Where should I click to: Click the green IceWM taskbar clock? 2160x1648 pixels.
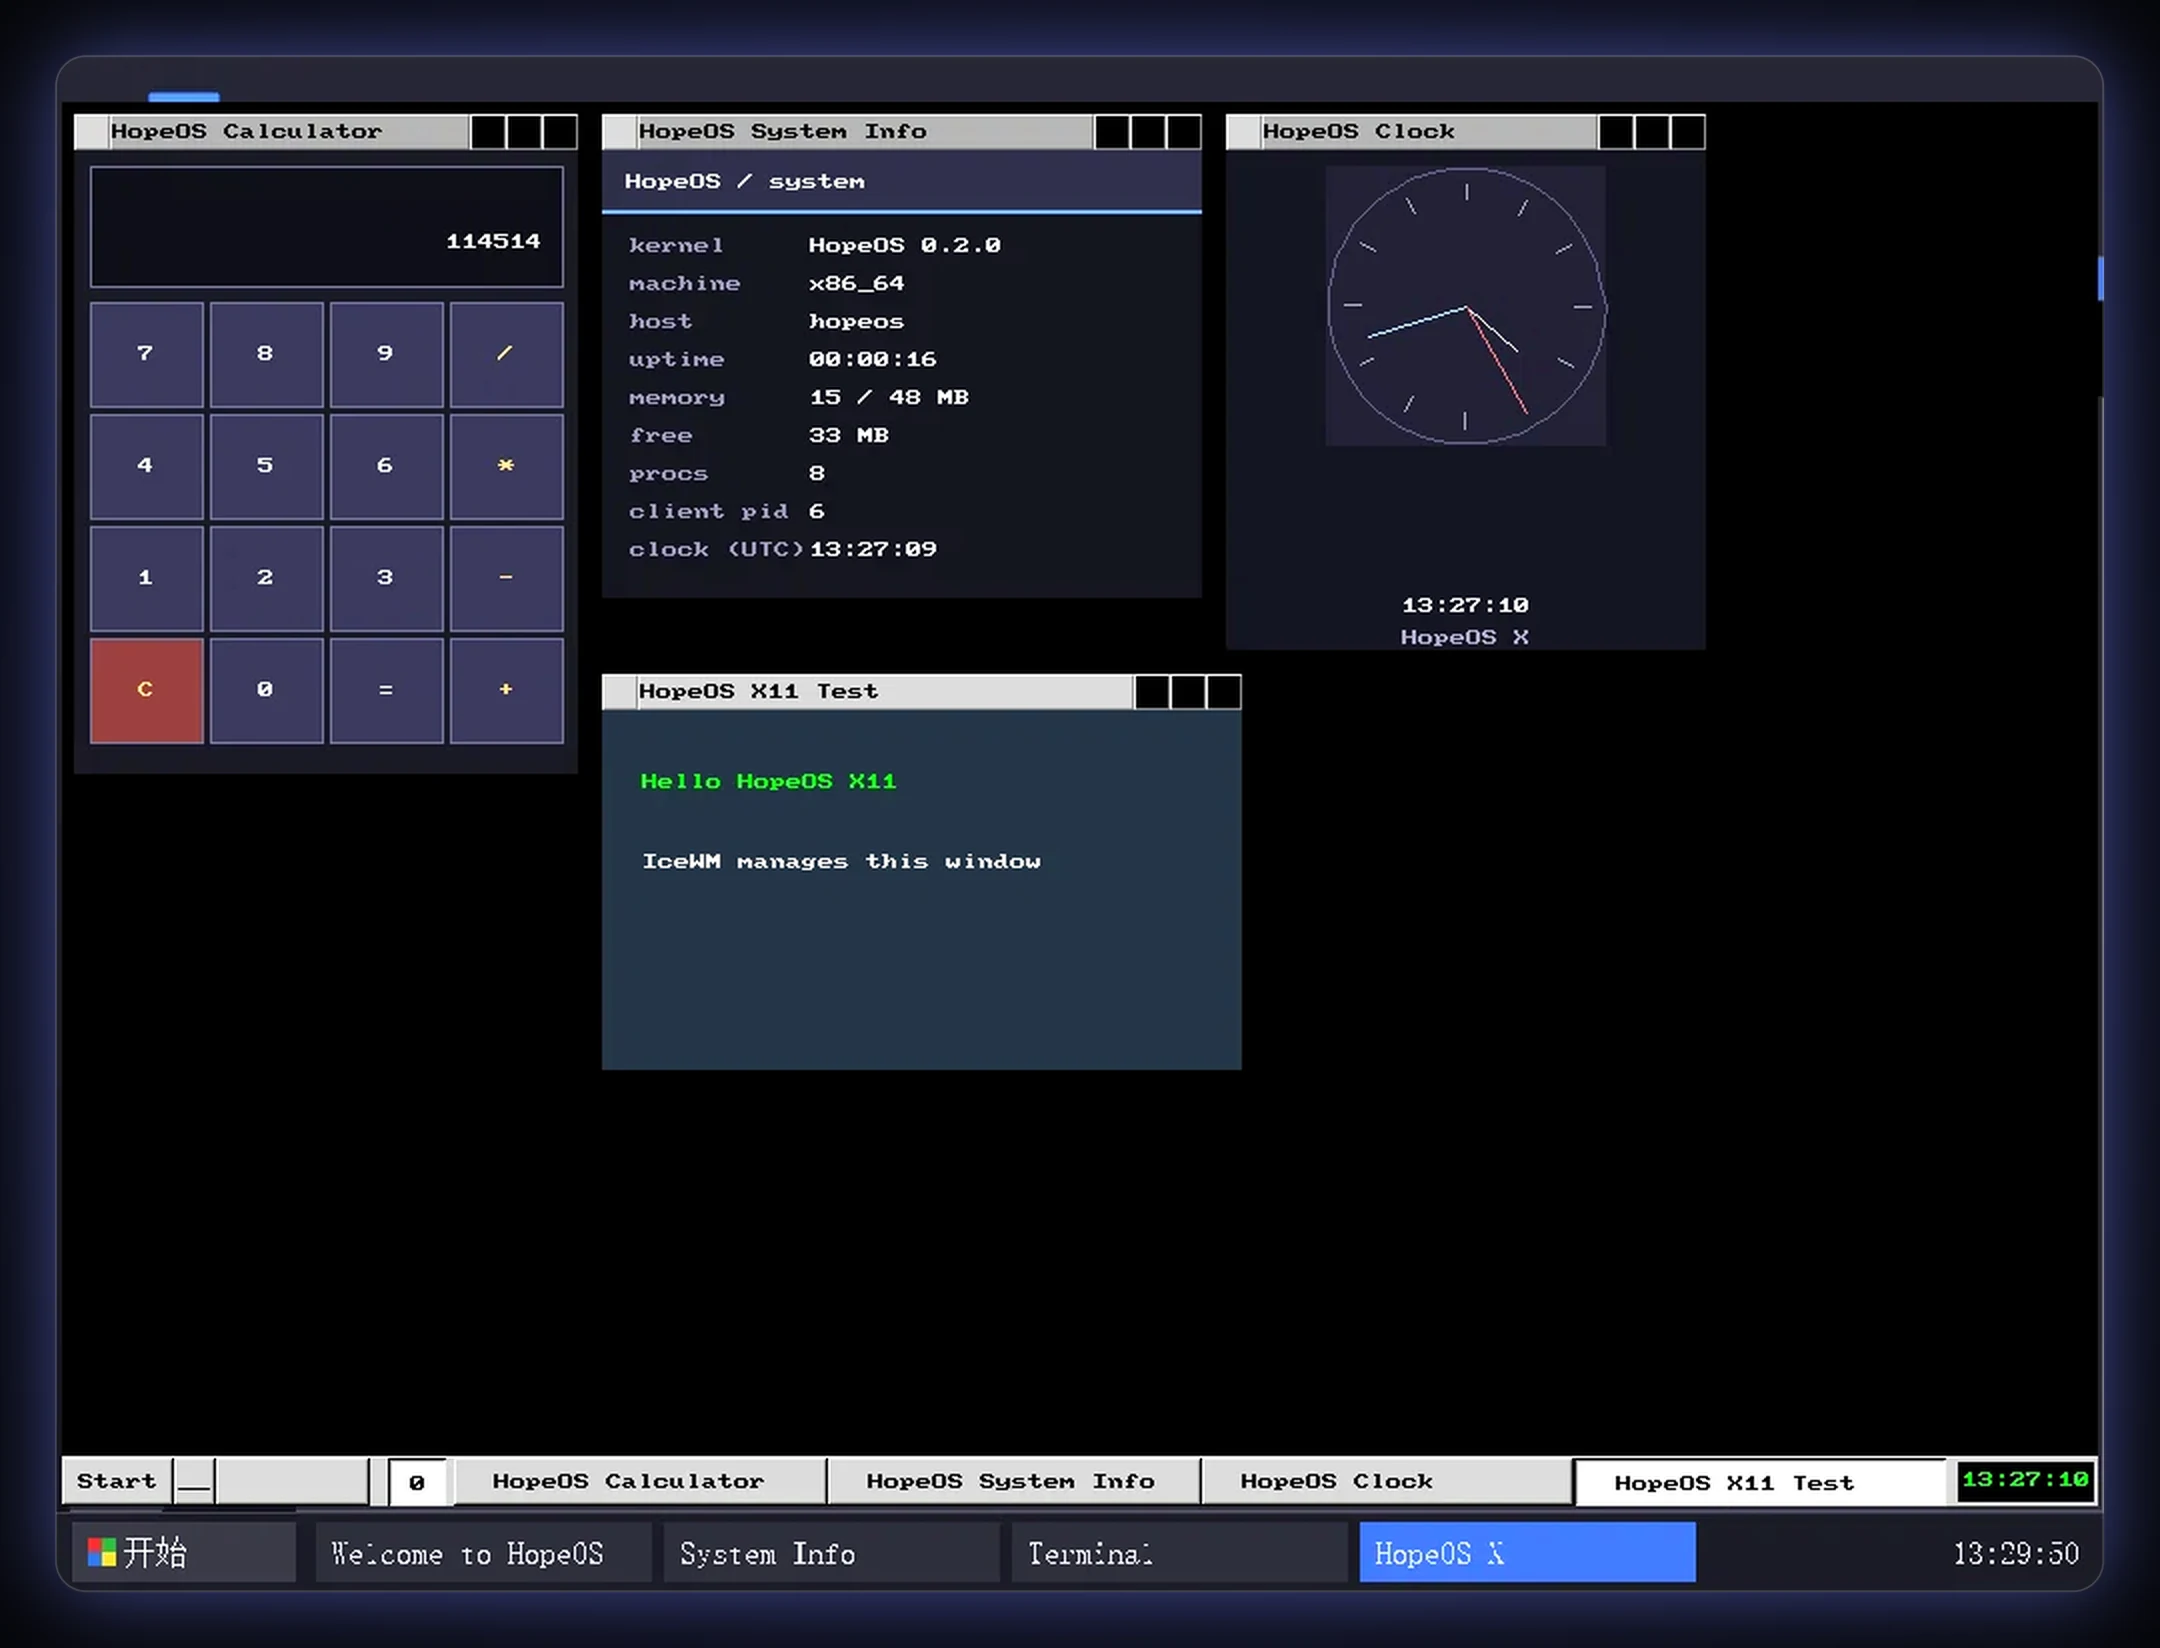[2025, 1480]
